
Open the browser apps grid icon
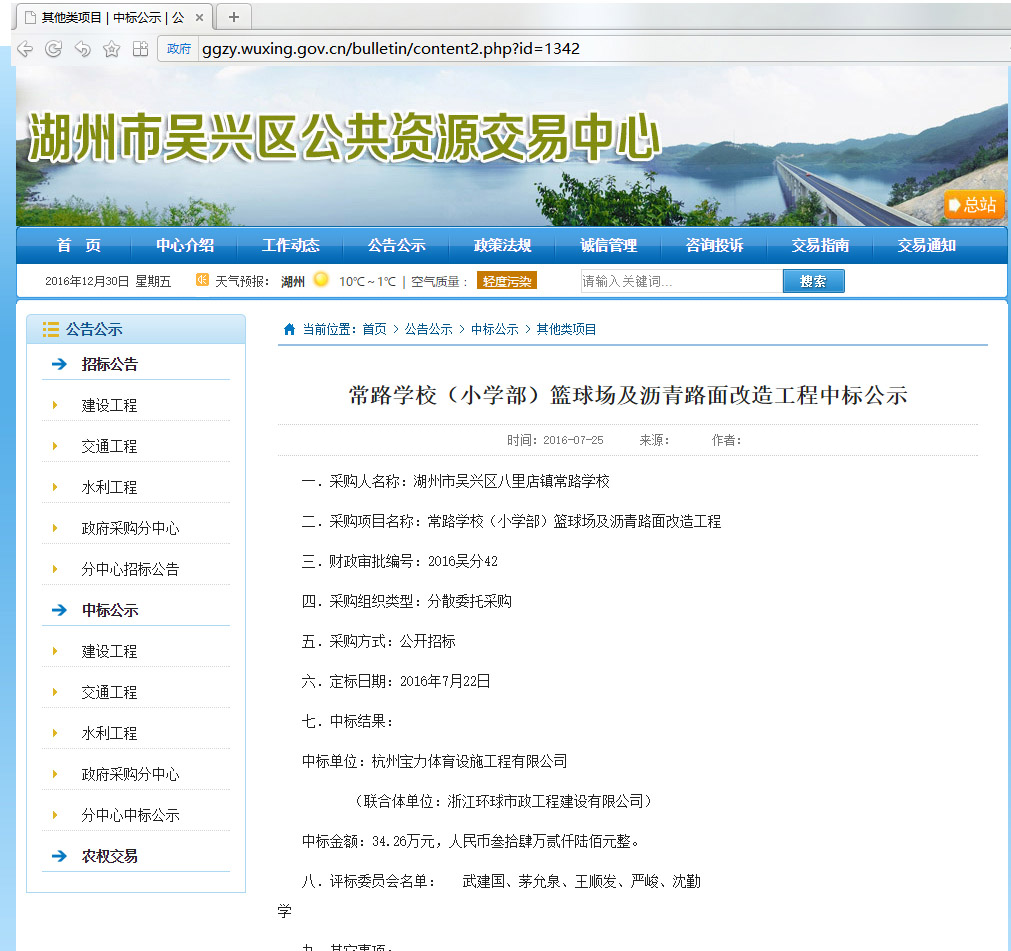[140, 49]
